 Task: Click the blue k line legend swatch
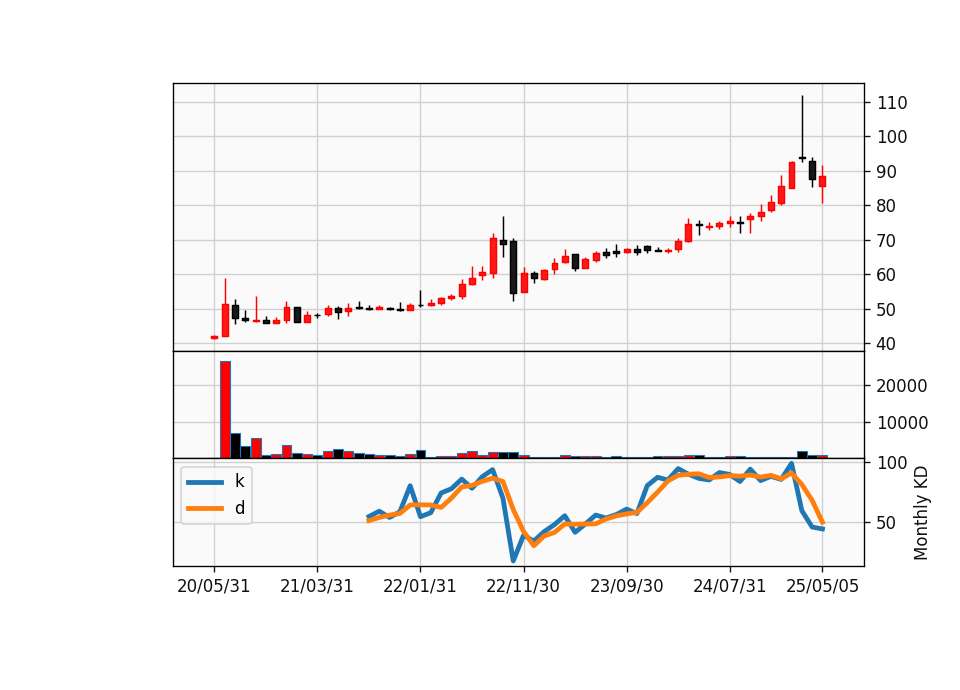205,482
